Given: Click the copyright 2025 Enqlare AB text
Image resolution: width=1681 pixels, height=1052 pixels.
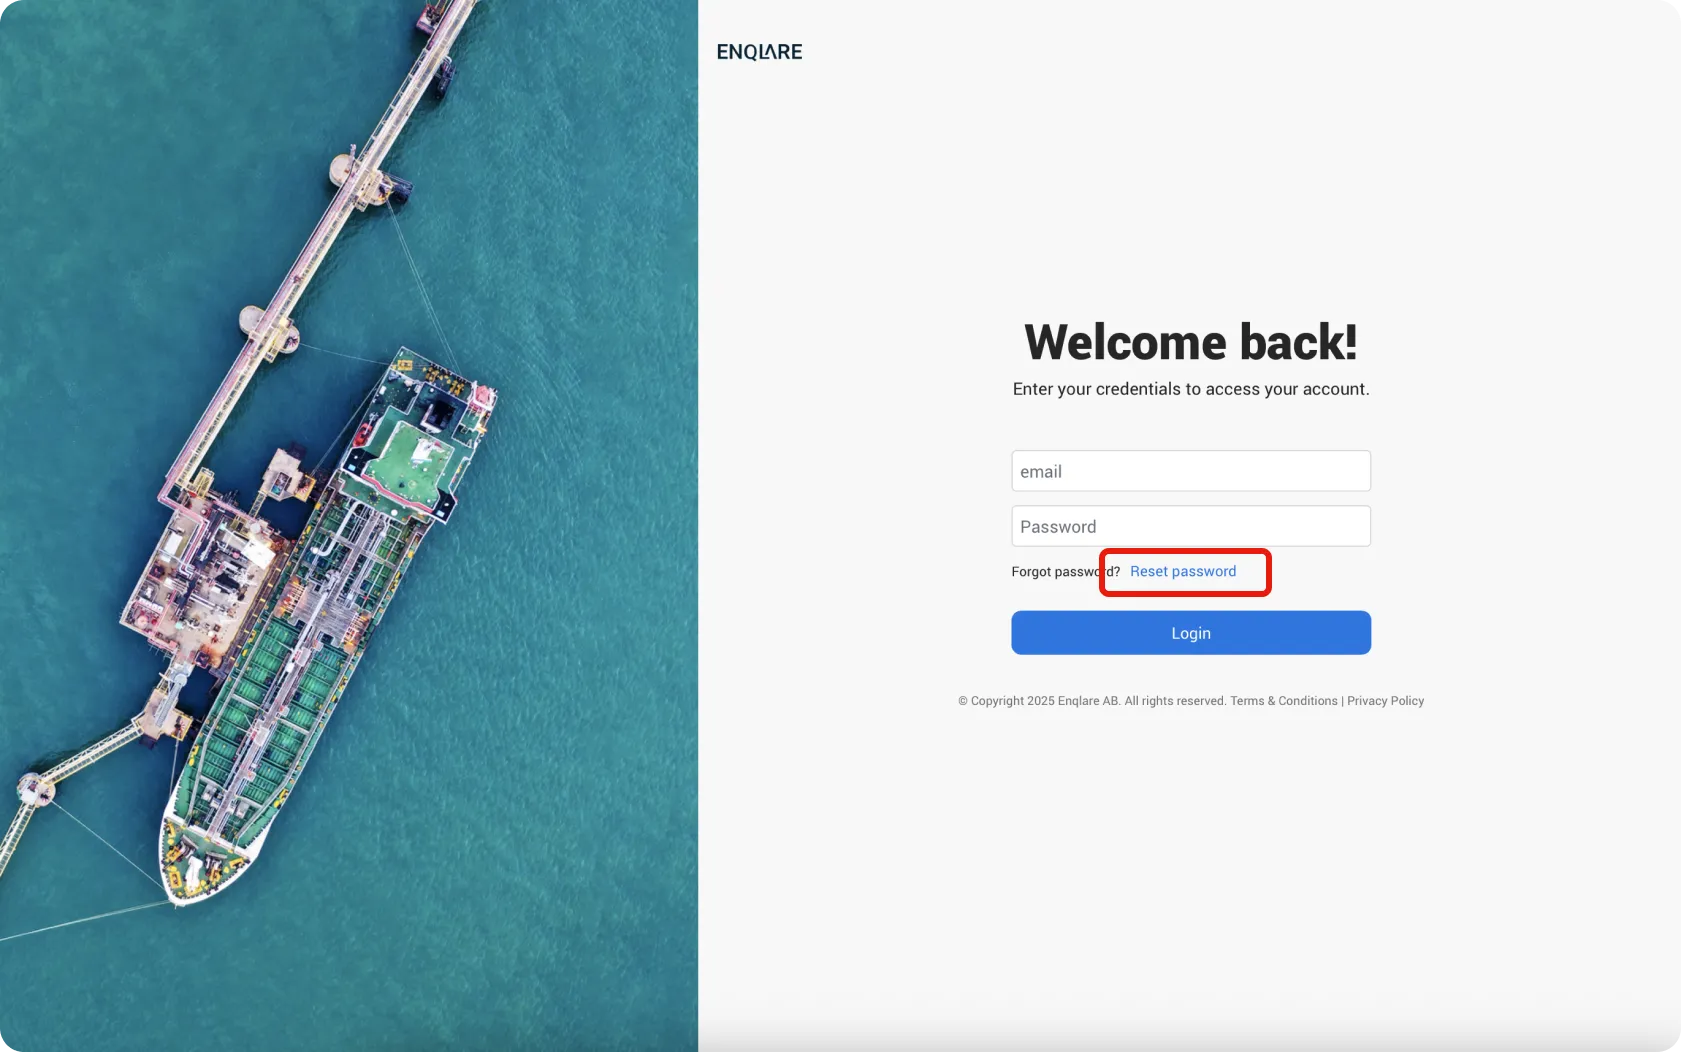Looking at the screenshot, I should pos(1092,701).
